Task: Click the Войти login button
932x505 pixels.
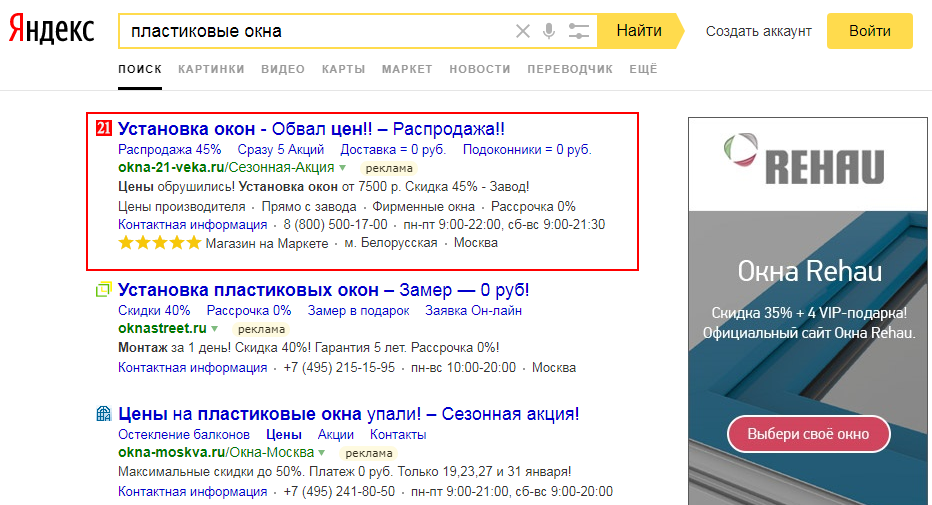Action: pos(869,31)
